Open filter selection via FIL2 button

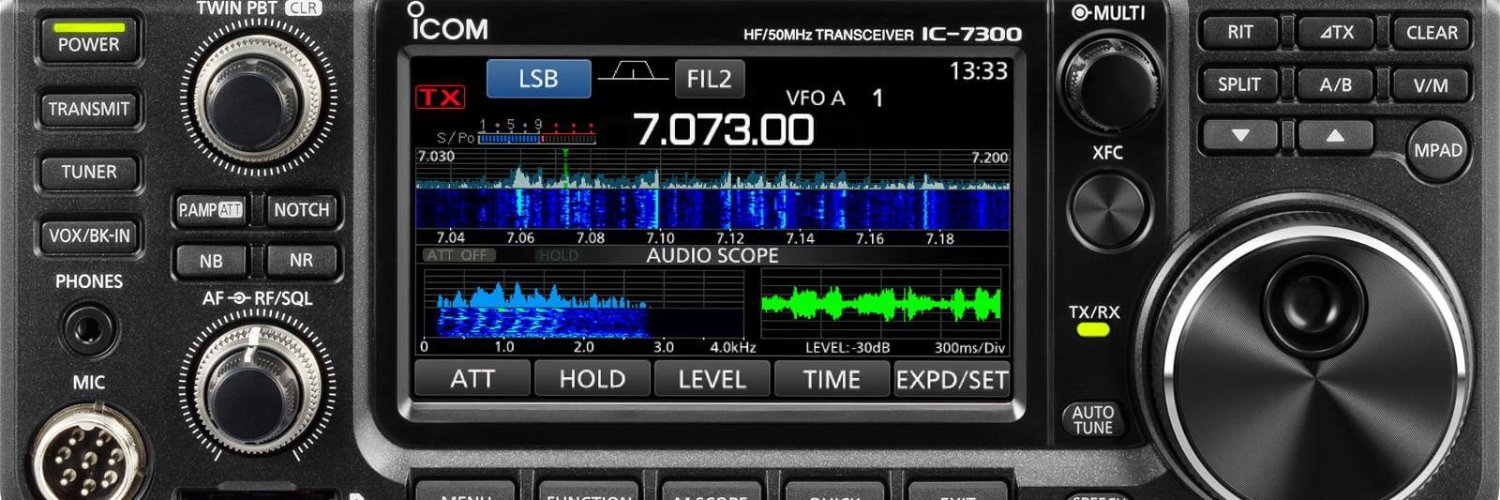(709, 79)
